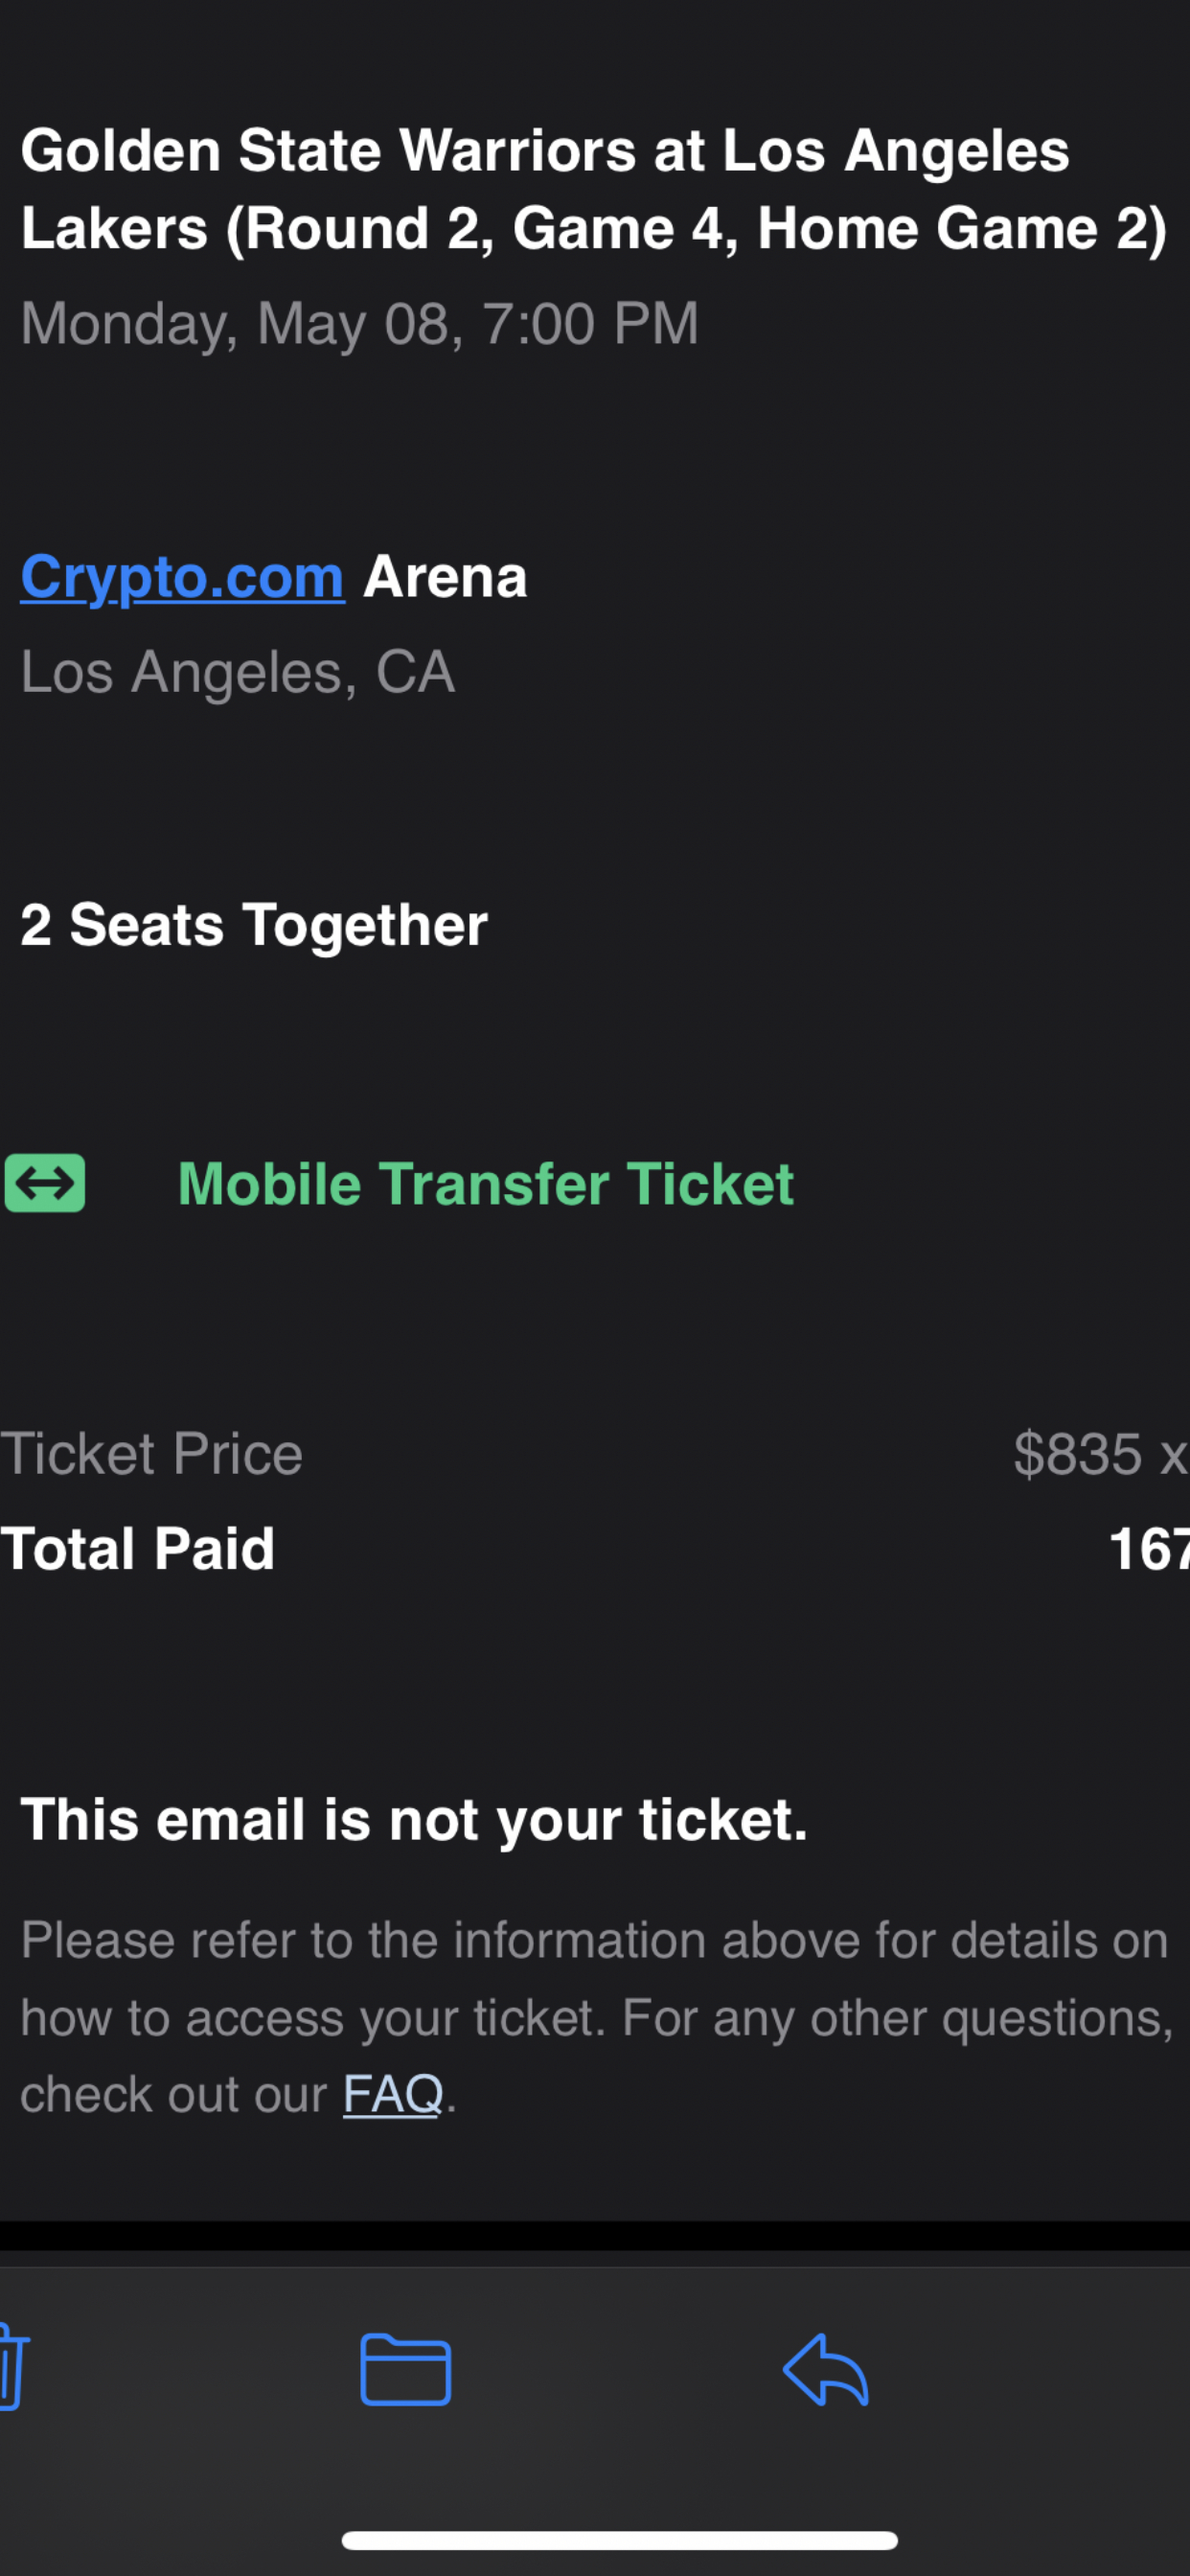
Task: Tap the Mobile Transfer Ticket label
Action: (485, 1184)
